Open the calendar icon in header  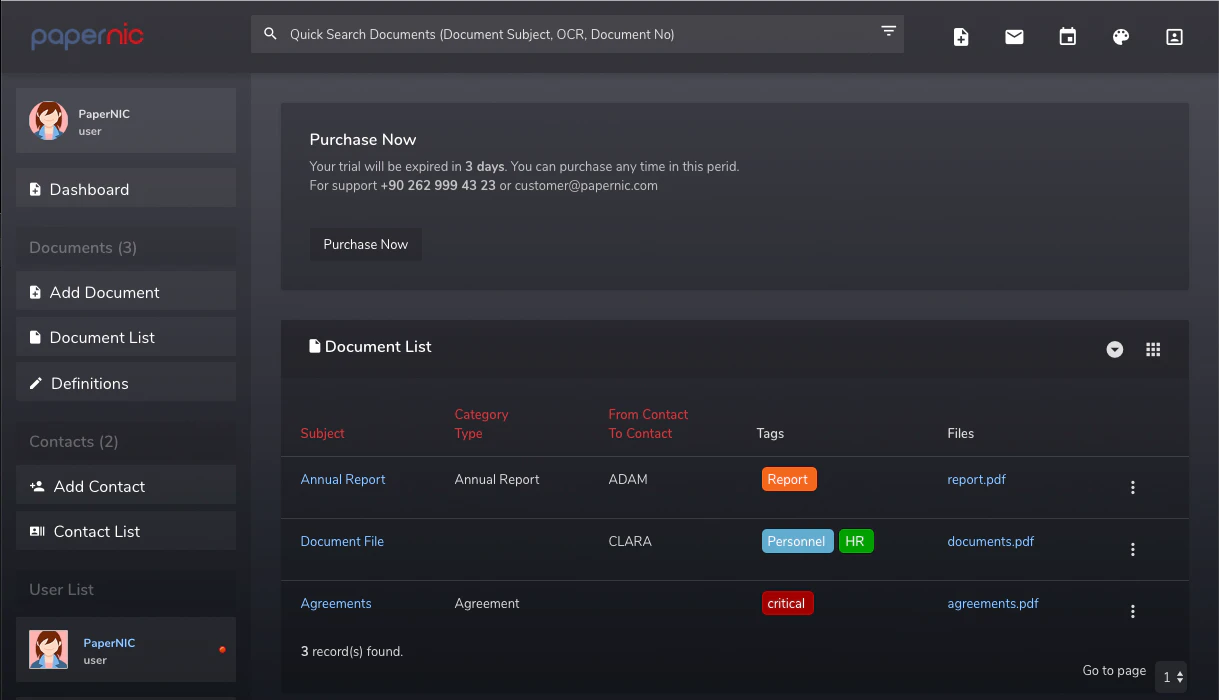1068,37
